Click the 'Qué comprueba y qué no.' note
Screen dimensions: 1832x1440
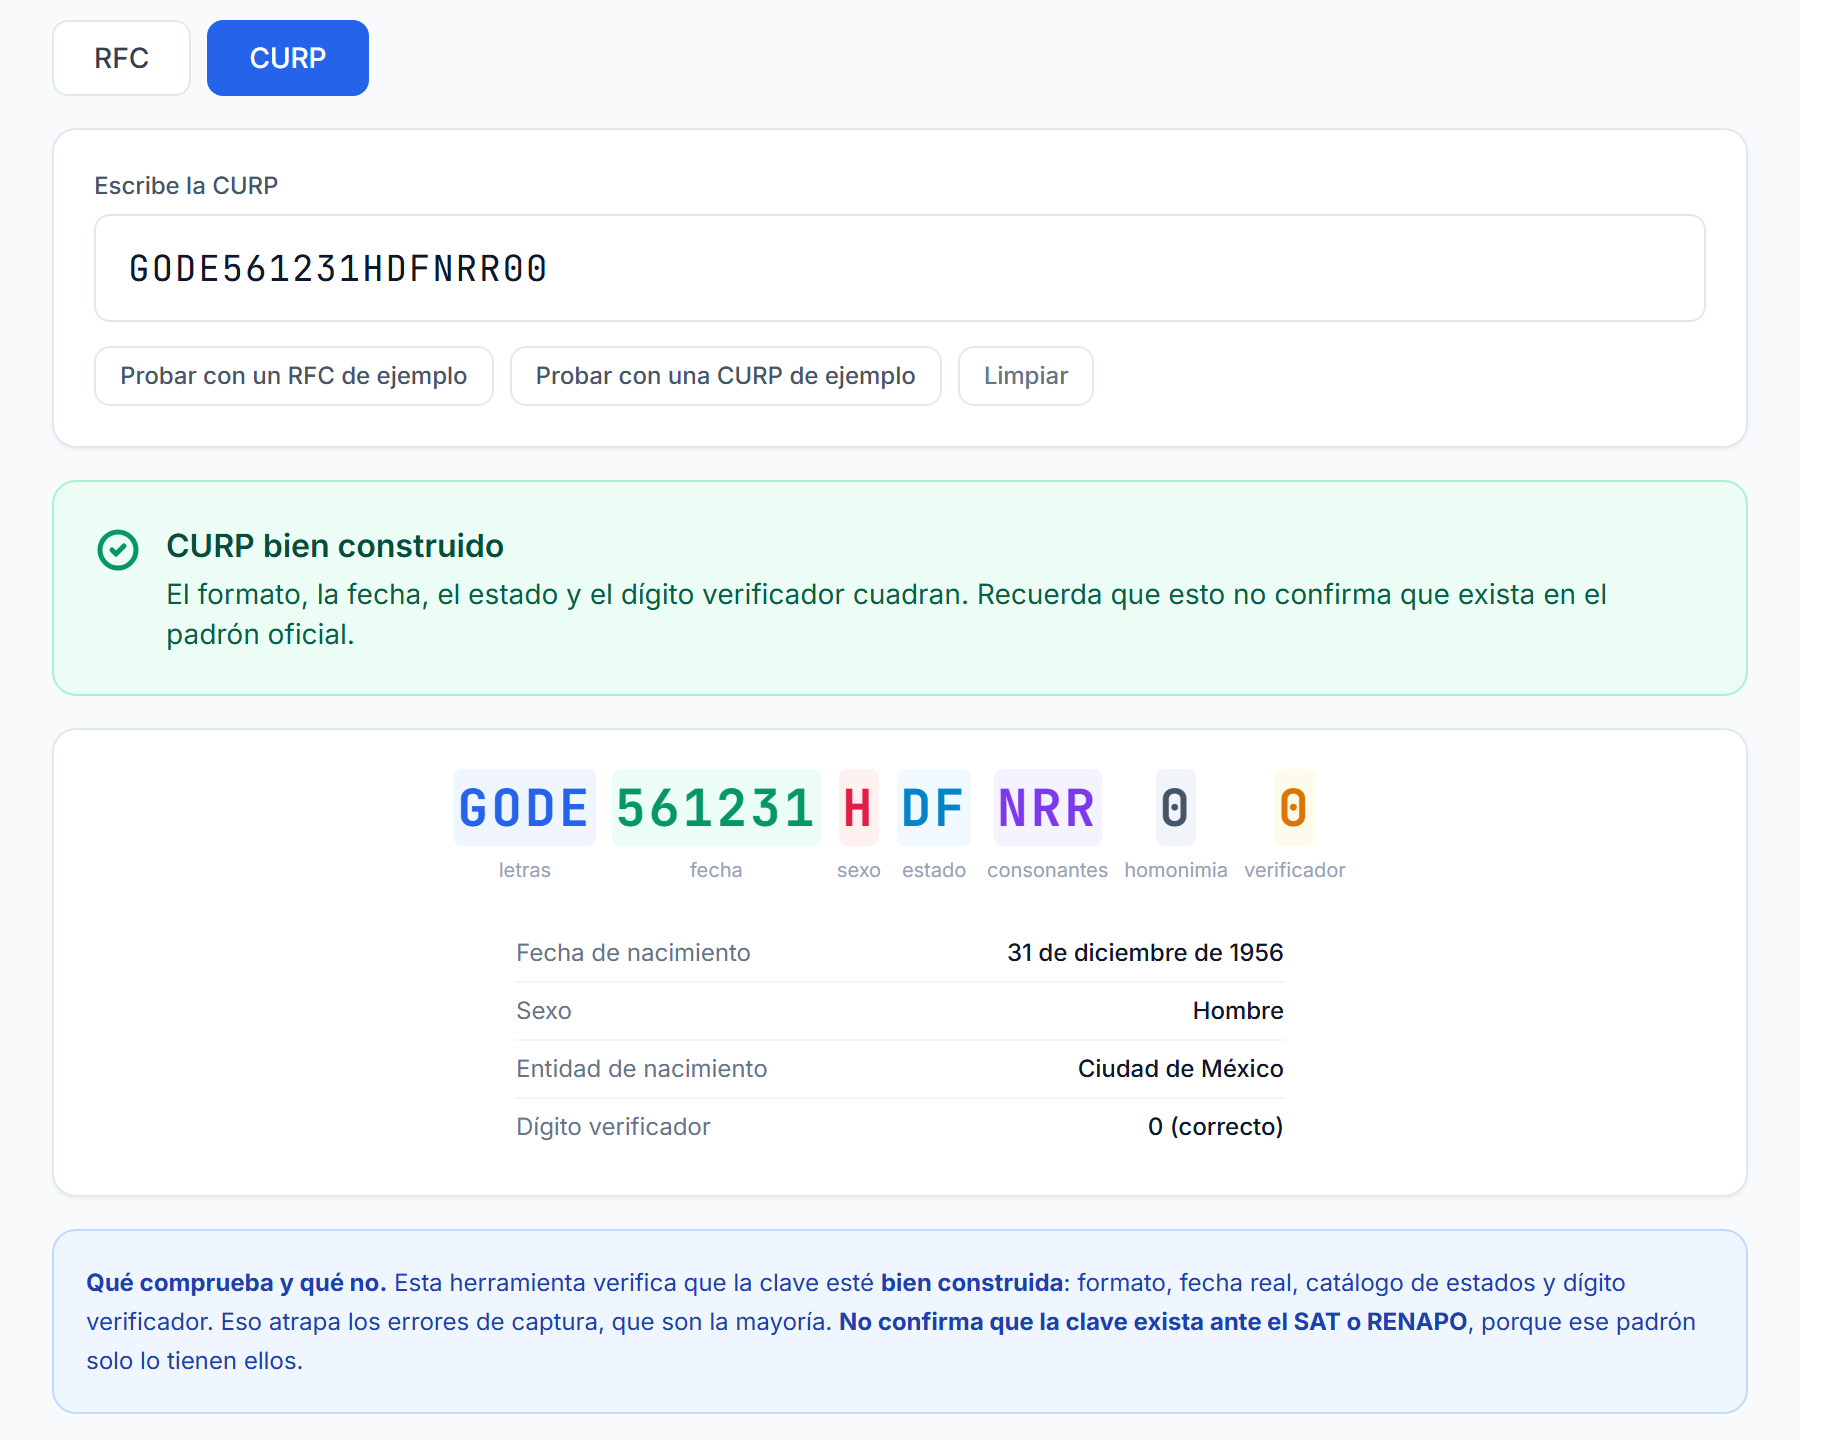coord(236,1283)
